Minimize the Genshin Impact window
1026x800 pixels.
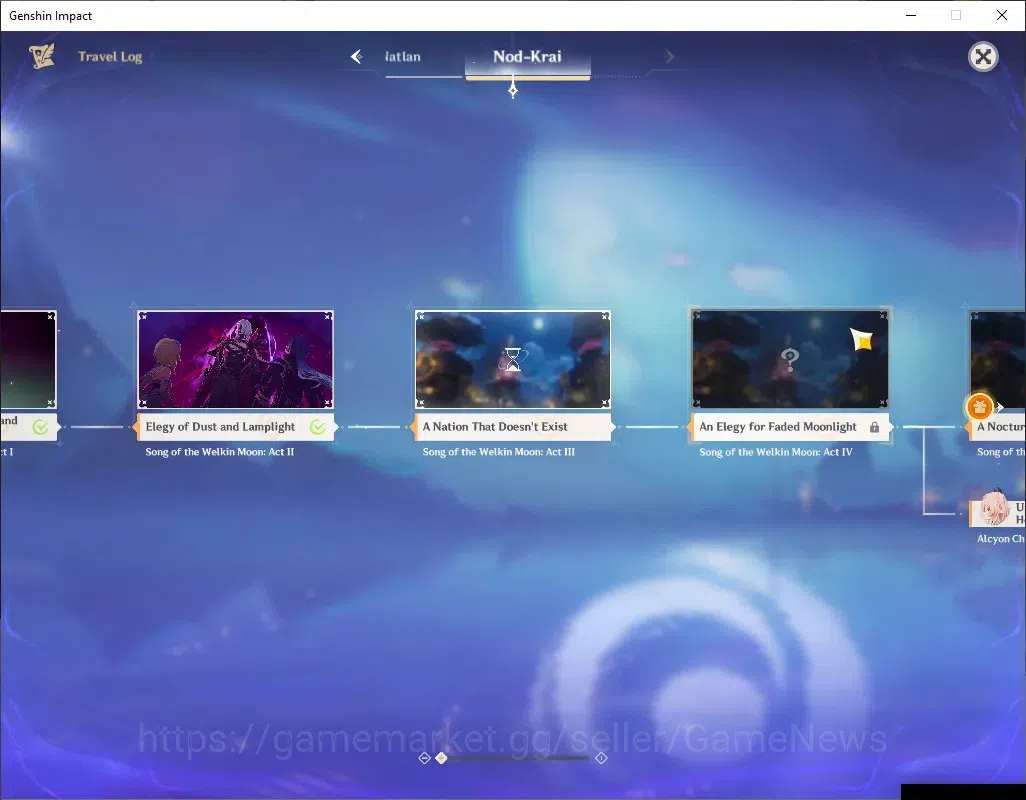pyautogui.click(x=911, y=15)
